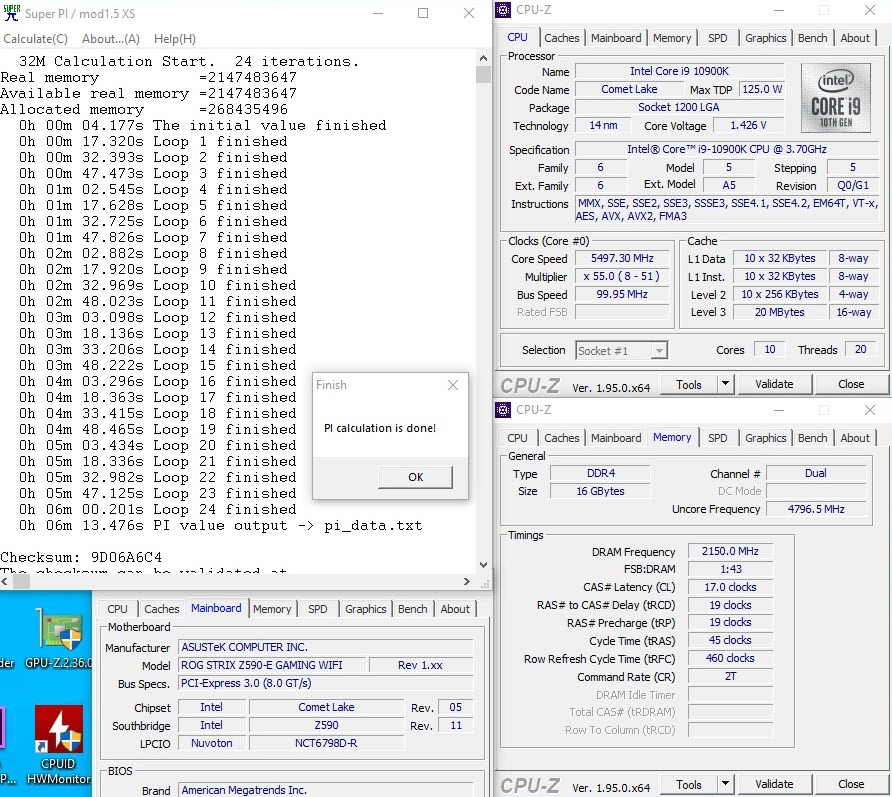Select the Caches tab in top CPU-Z window
This screenshot has width=892, height=797.
coord(561,38)
